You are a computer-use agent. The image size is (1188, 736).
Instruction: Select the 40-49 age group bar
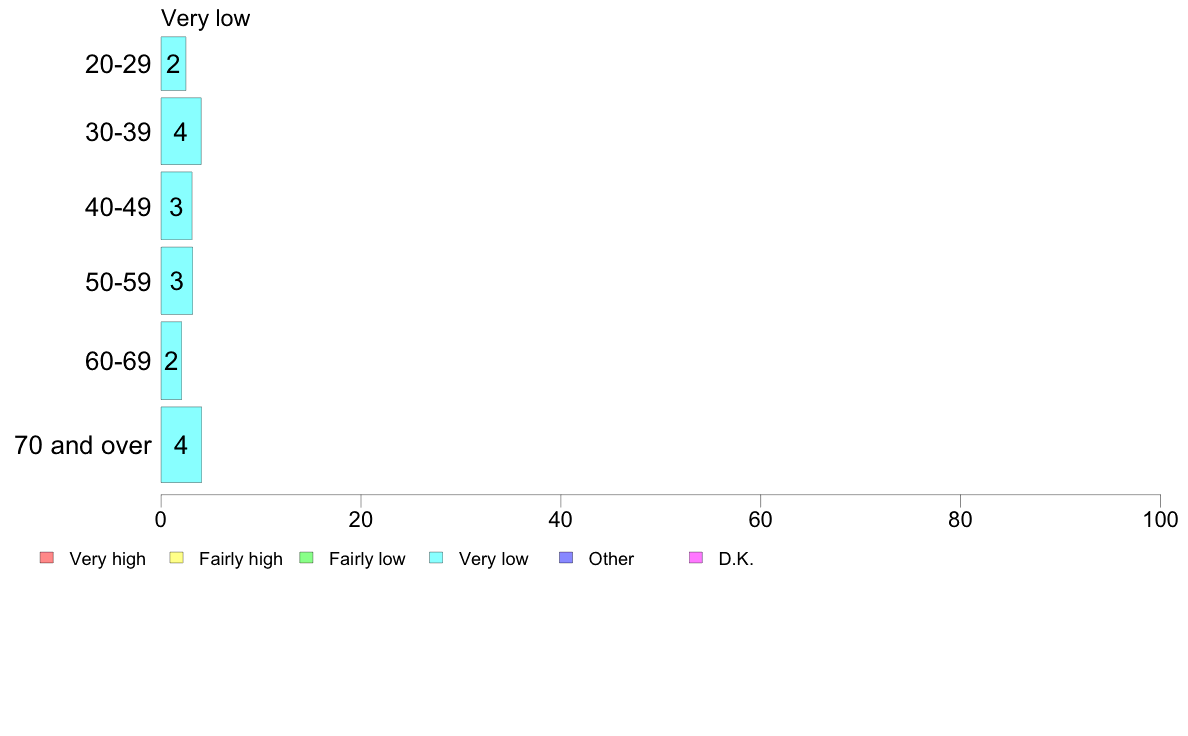click(x=177, y=206)
